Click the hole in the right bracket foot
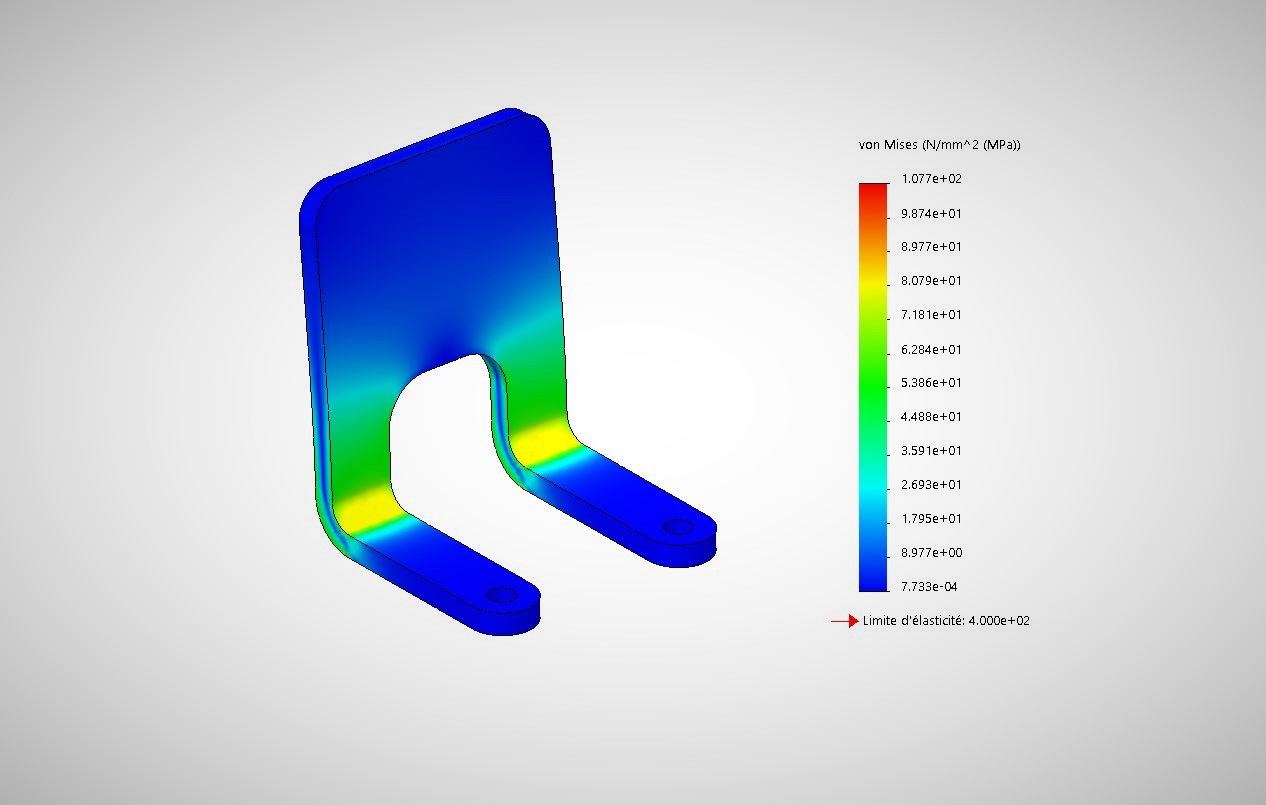 [x=678, y=526]
